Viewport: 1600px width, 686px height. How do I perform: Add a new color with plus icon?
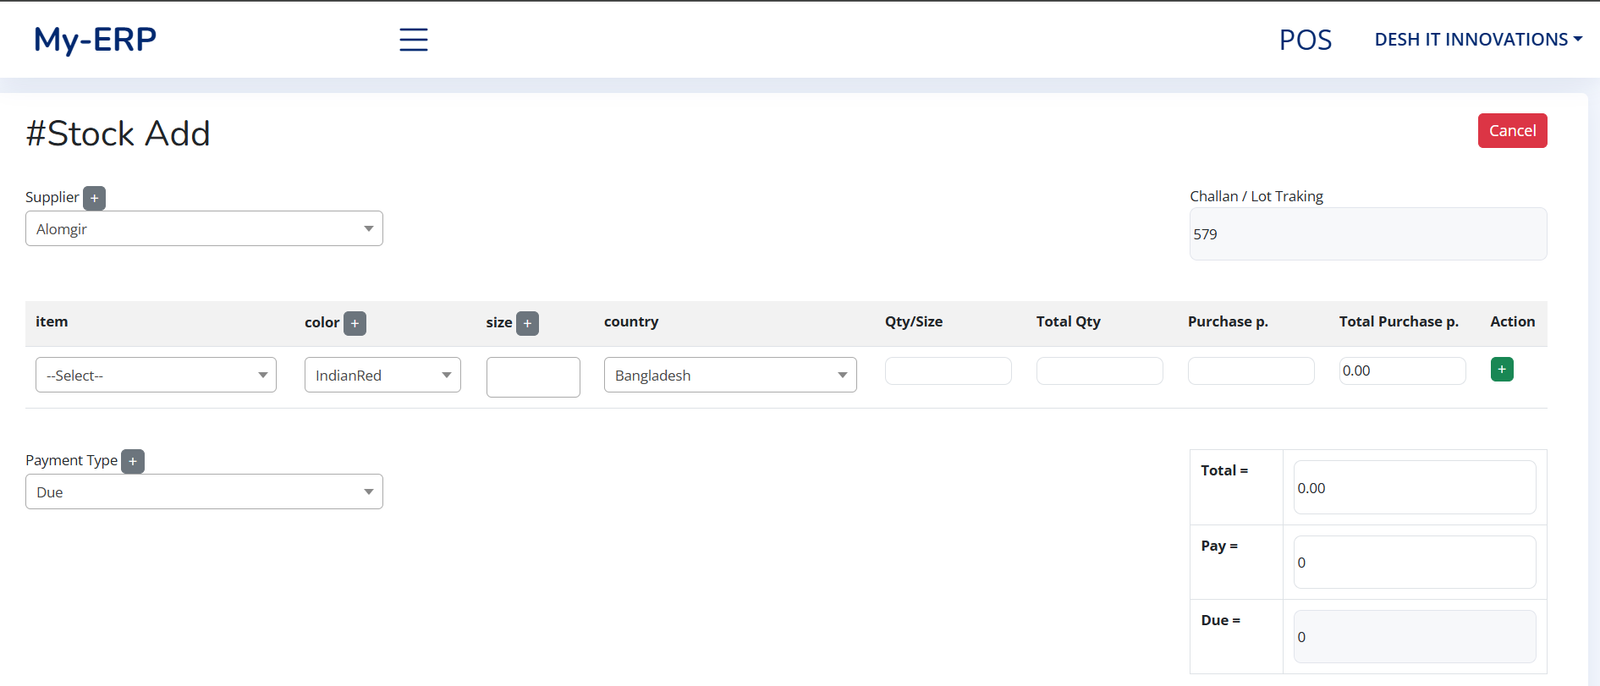[355, 323]
